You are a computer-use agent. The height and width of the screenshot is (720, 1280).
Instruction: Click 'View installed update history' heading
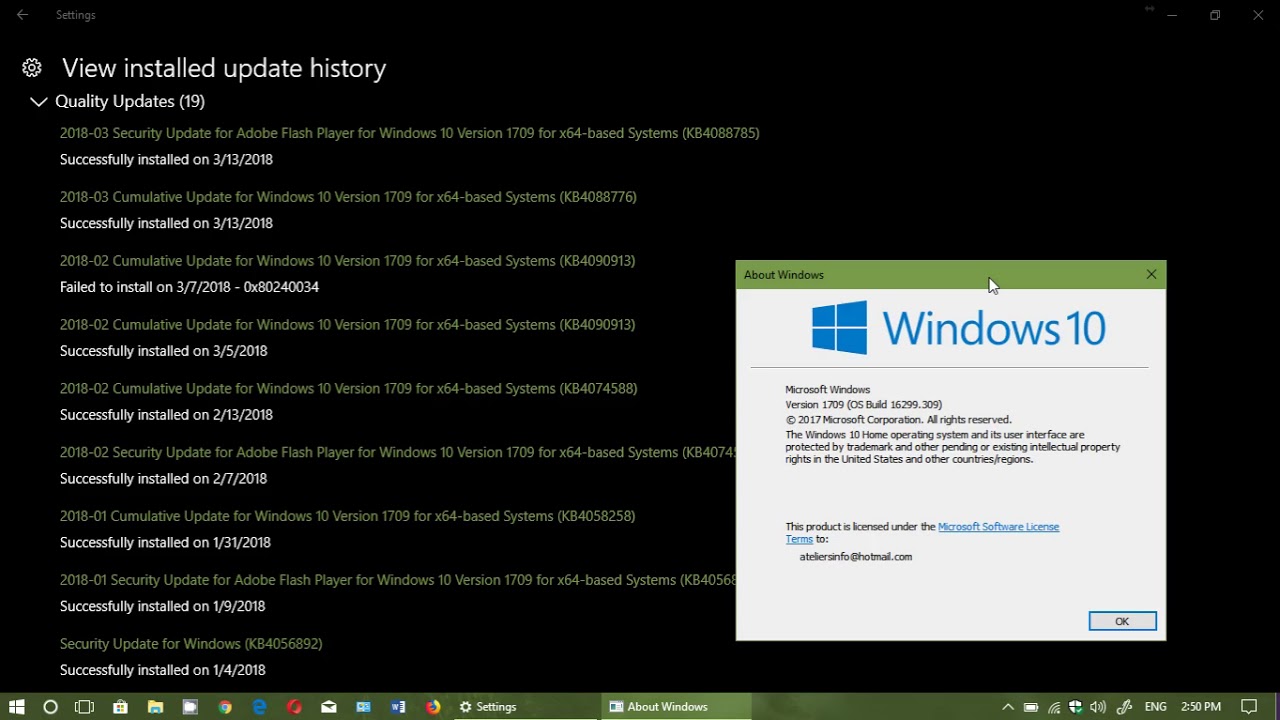tap(224, 68)
